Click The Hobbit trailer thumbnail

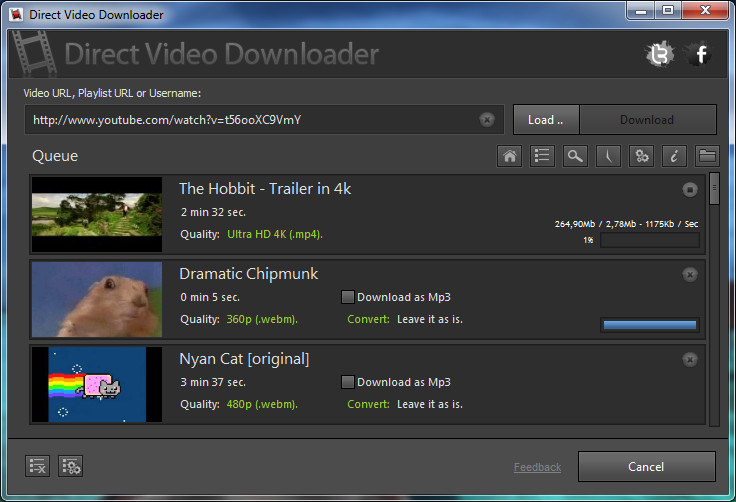point(97,215)
